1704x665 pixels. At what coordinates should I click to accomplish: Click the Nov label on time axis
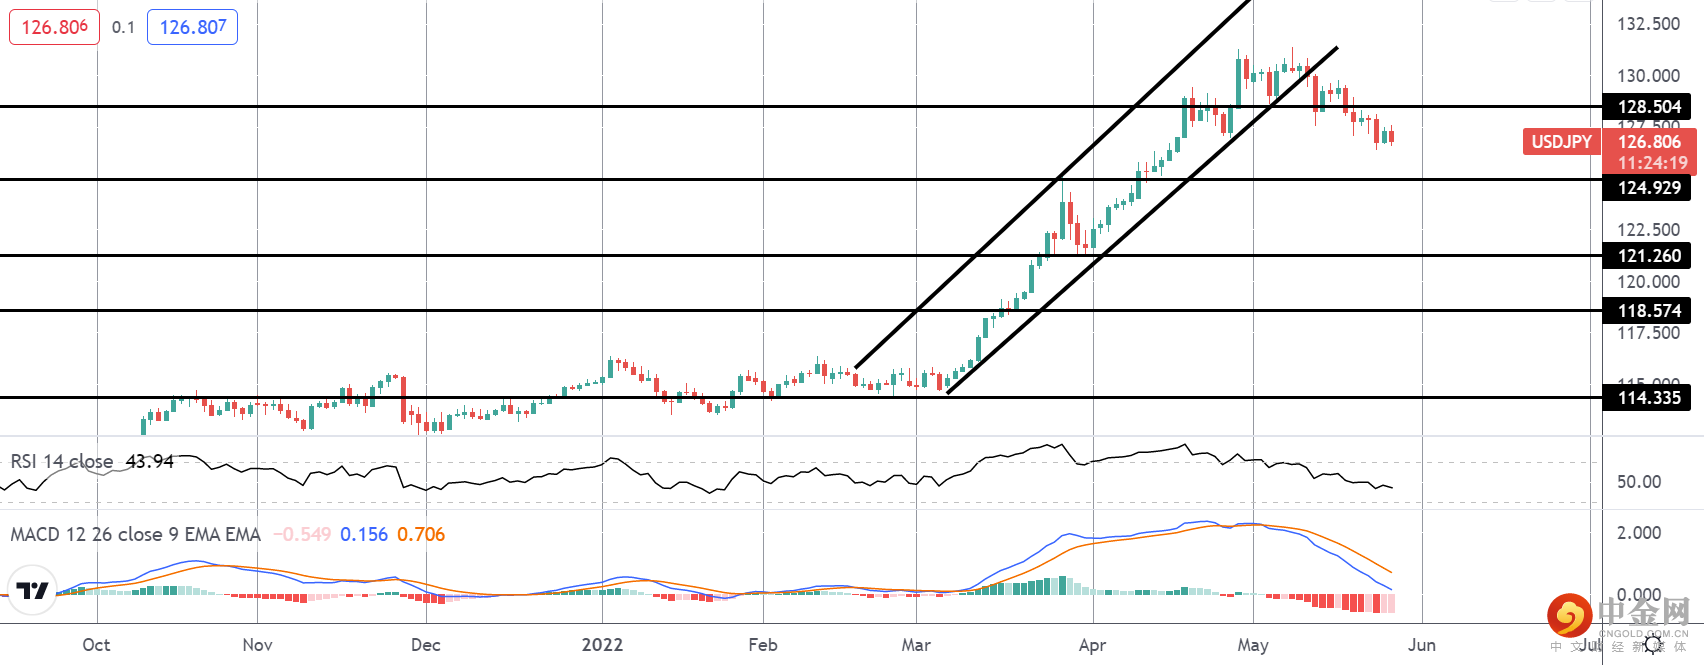coord(257,644)
